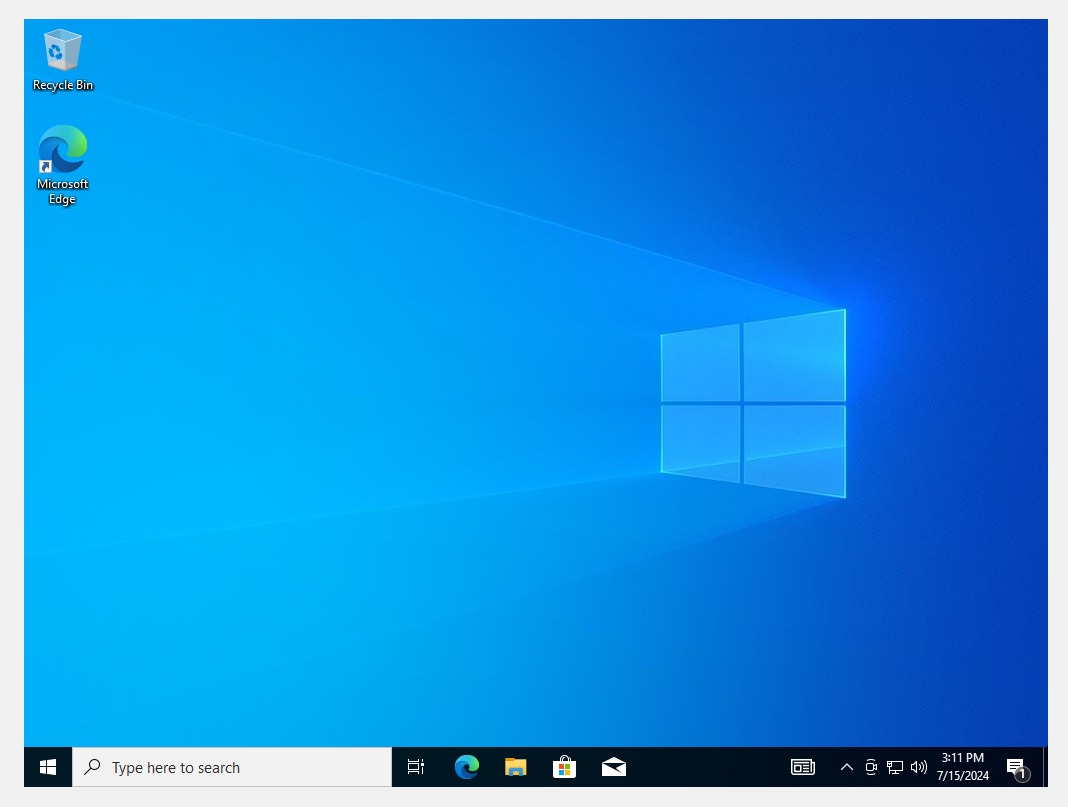Click the Meet Now tray icon
Image resolution: width=1068 pixels, height=807 pixels.
pyautogui.click(x=870, y=768)
